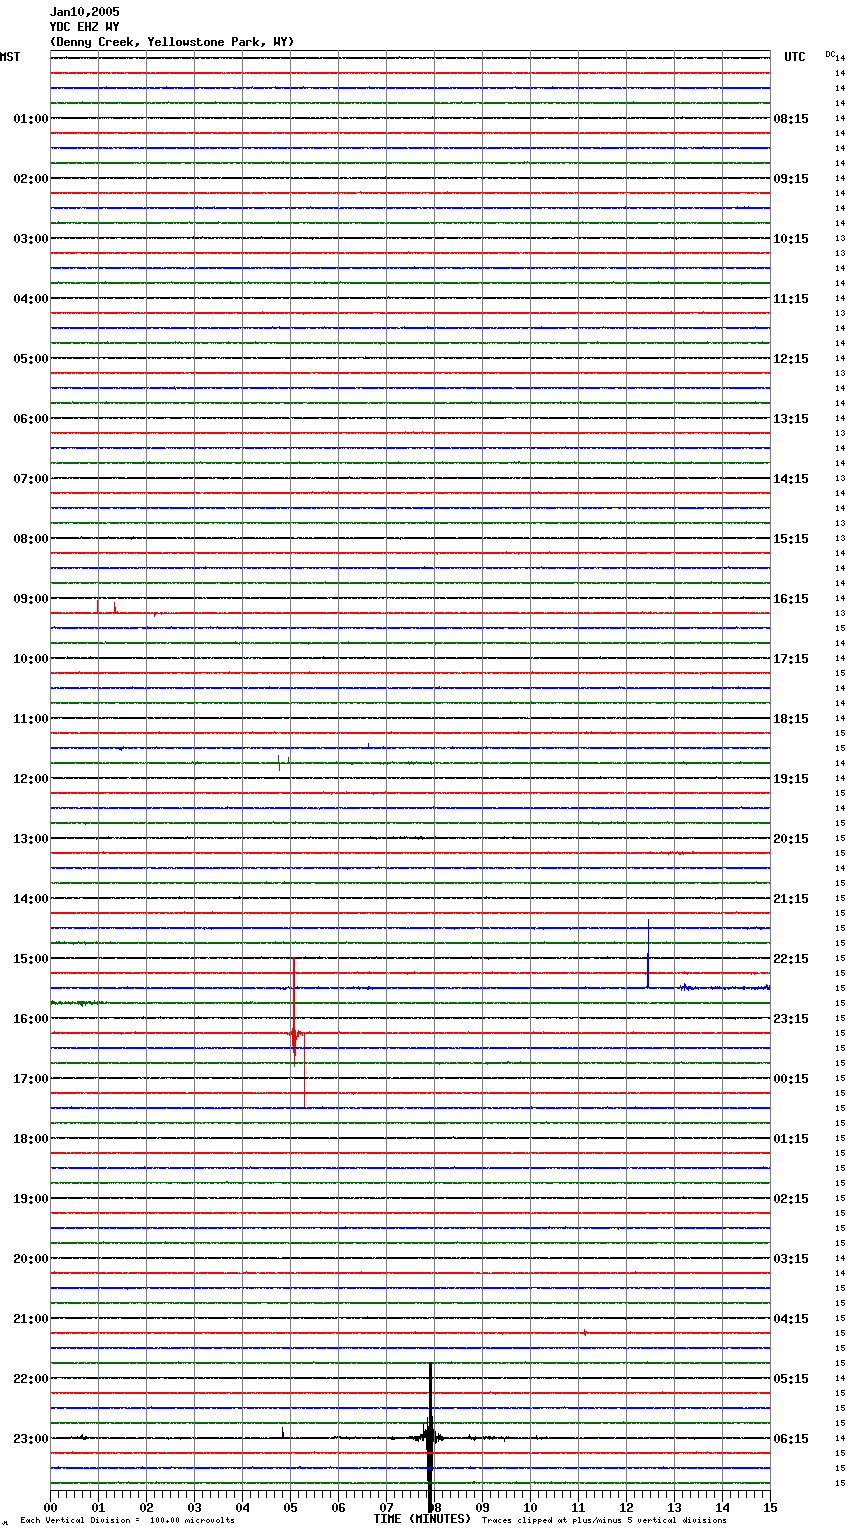Select the 21:00 MST time label

point(30,1319)
